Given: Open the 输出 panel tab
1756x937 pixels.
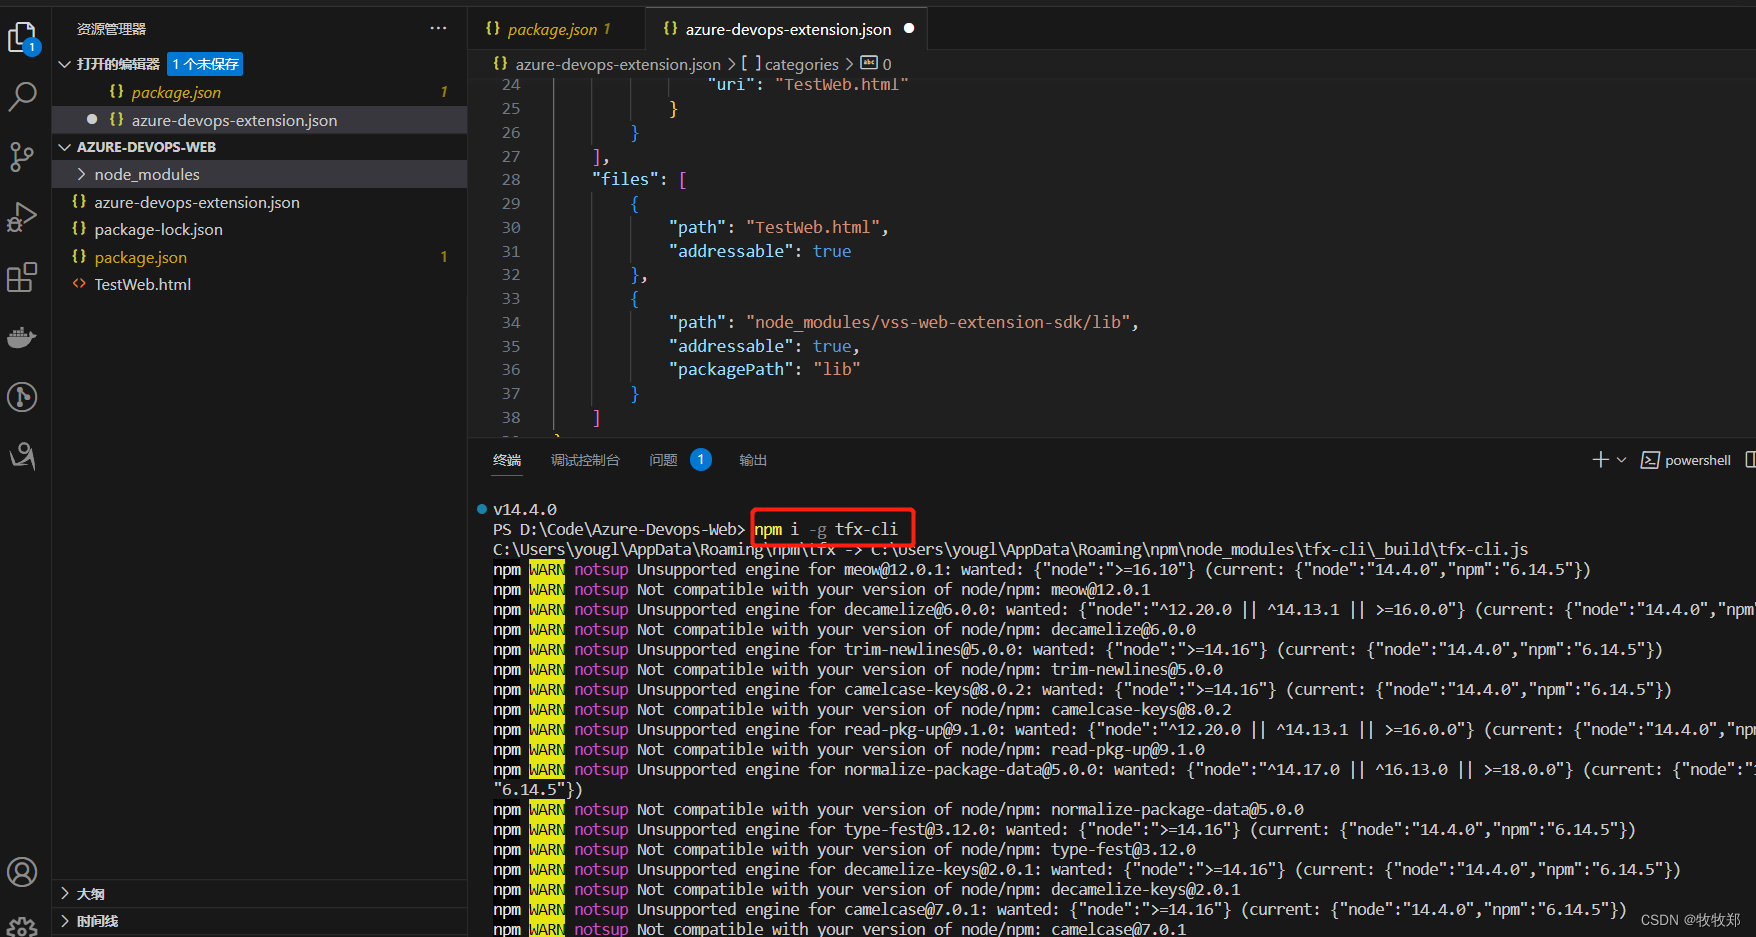Looking at the screenshot, I should click(753, 460).
